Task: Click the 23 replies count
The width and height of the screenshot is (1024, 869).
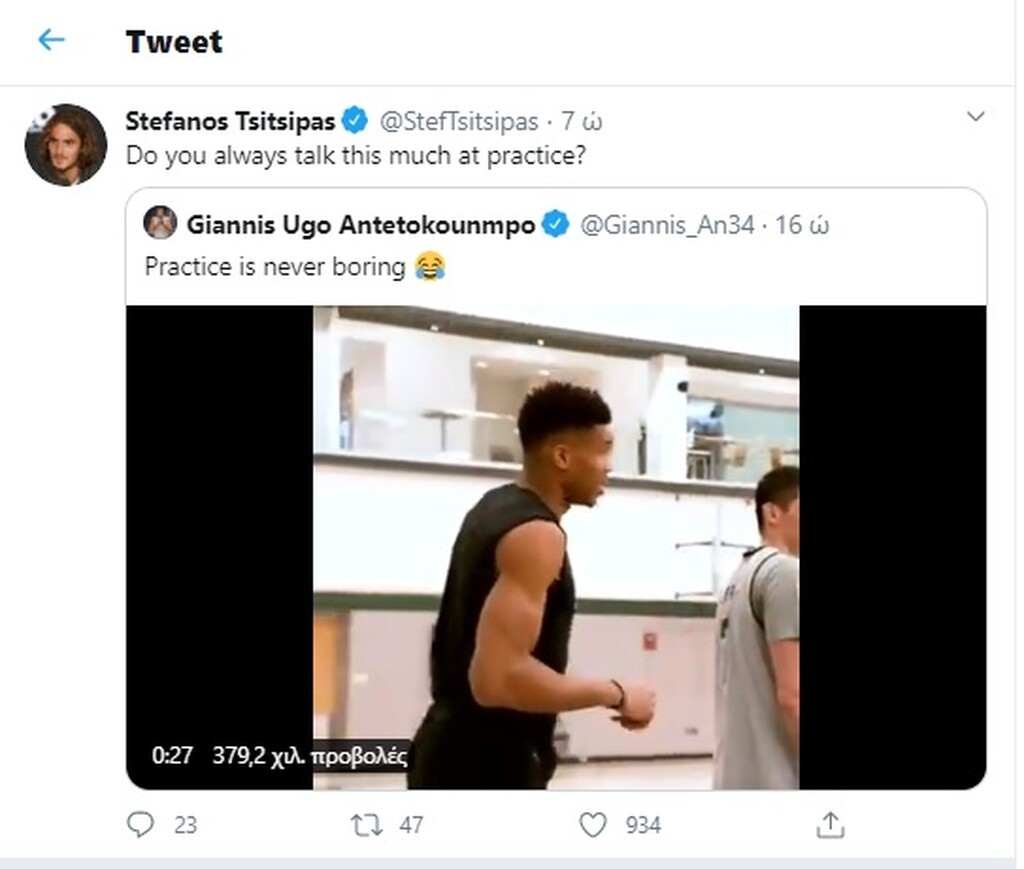Action: 185,825
